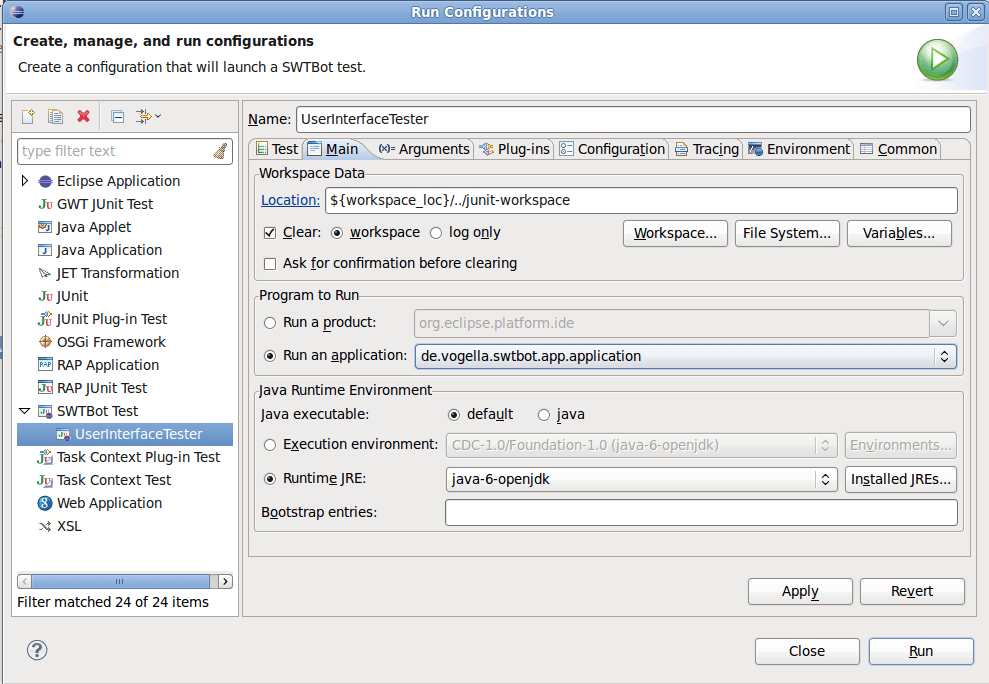Click the Variables... button
This screenshot has width=989, height=684.
pyautogui.click(x=899, y=233)
